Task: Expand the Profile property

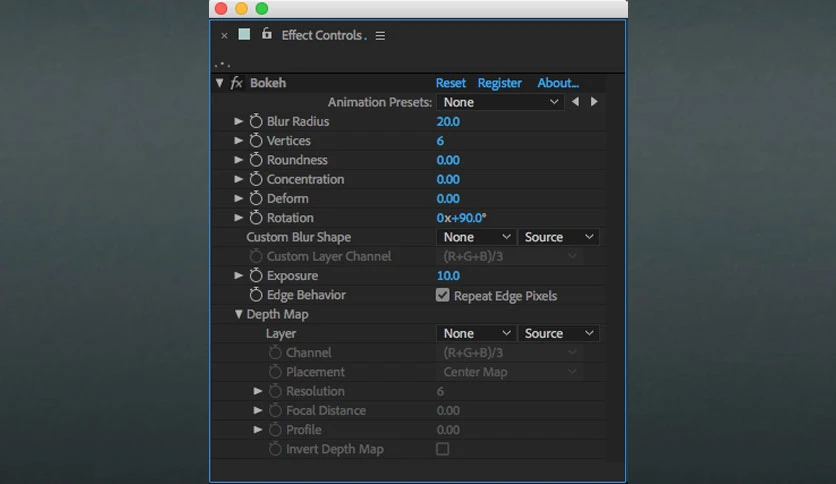Action: pyautogui.click(x=258, y=429)
